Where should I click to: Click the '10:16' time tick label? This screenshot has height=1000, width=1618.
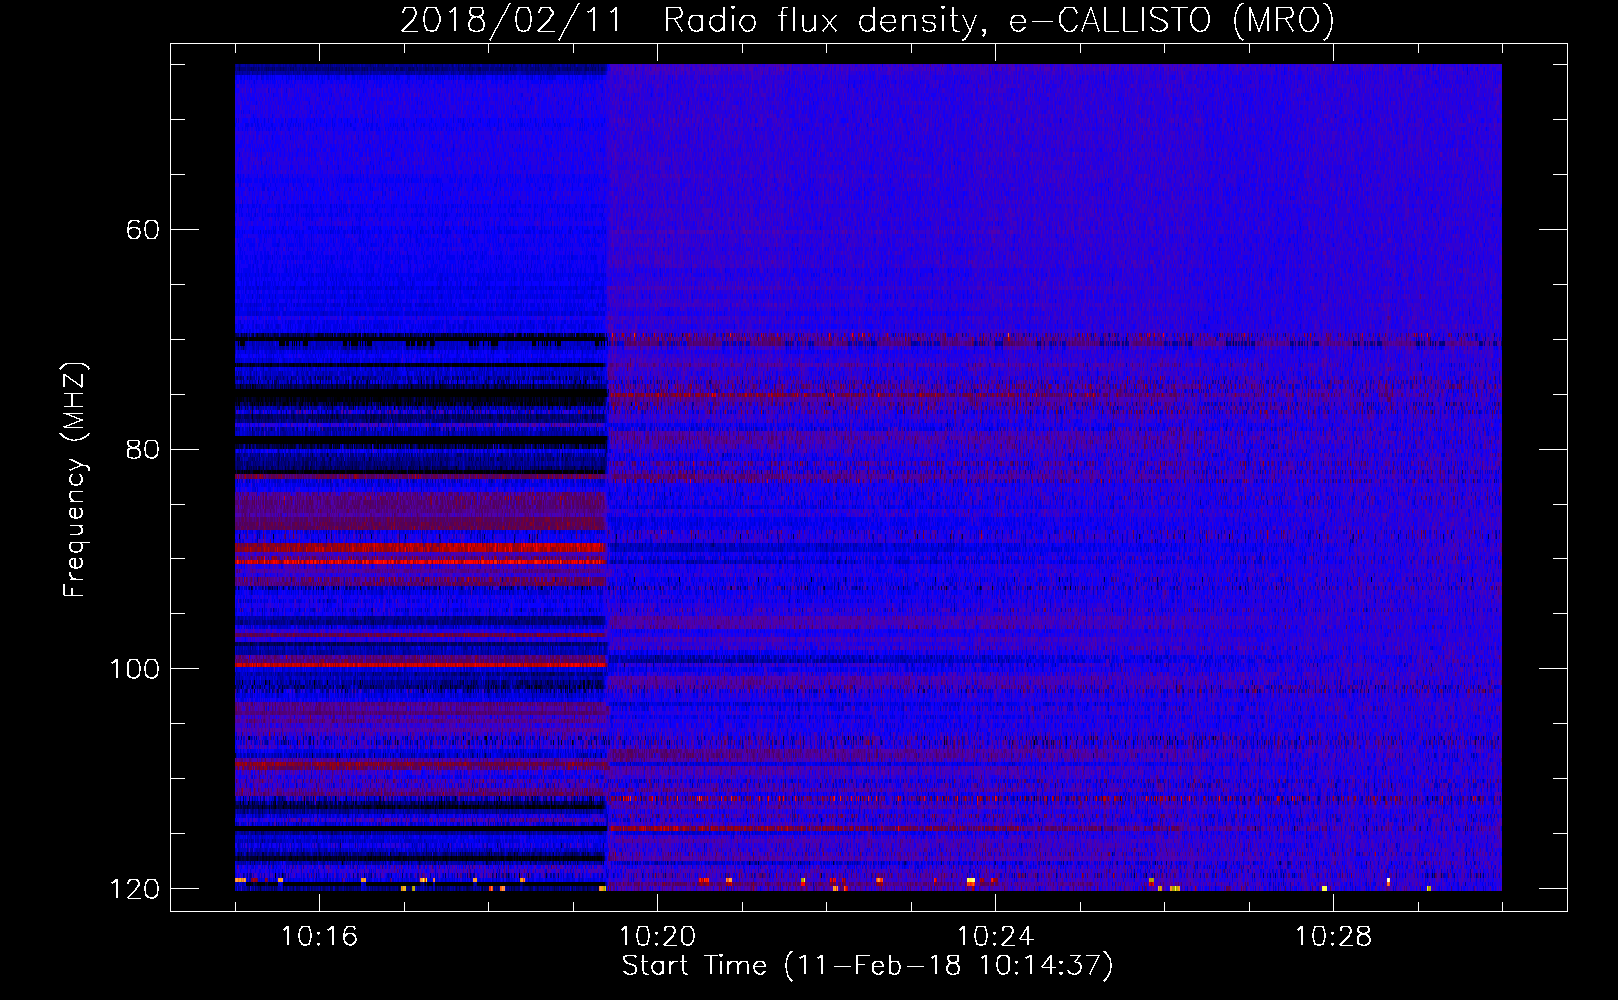(x=319, y=937)
